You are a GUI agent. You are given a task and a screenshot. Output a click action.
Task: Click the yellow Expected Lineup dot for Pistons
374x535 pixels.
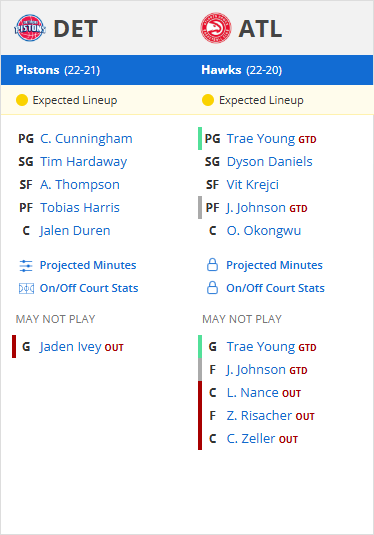pos(22,100)
